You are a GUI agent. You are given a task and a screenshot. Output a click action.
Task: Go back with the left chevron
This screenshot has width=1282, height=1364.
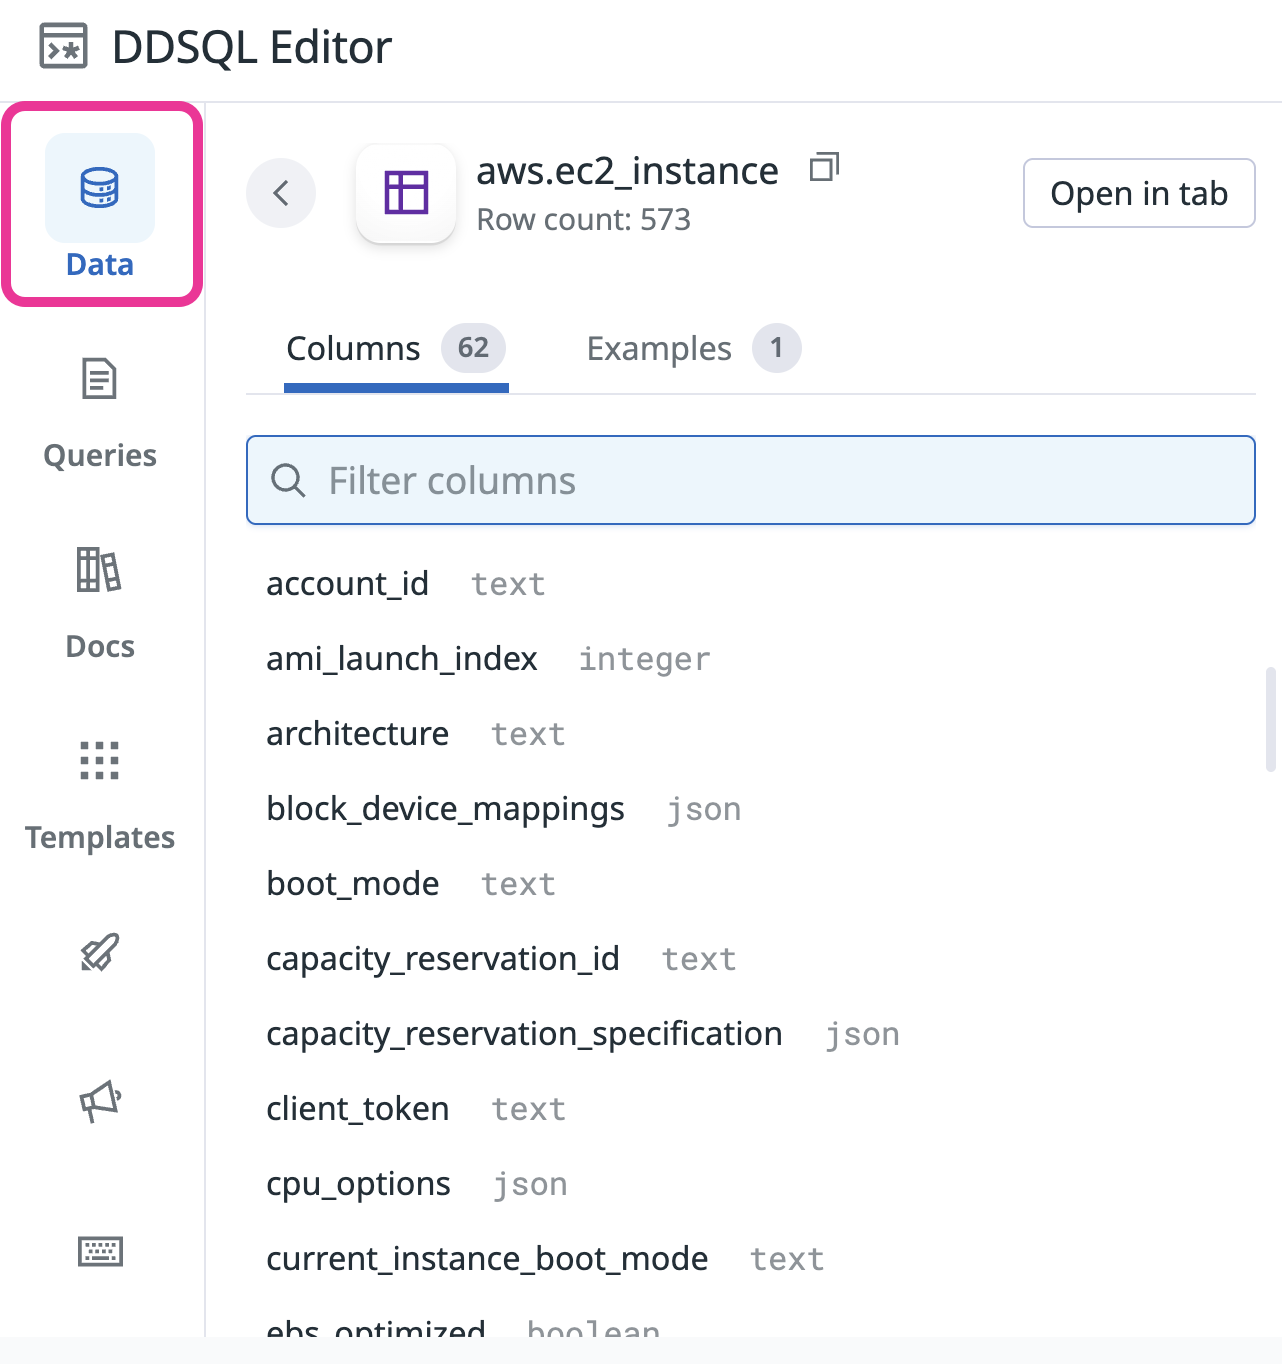[x=281, y=193]
